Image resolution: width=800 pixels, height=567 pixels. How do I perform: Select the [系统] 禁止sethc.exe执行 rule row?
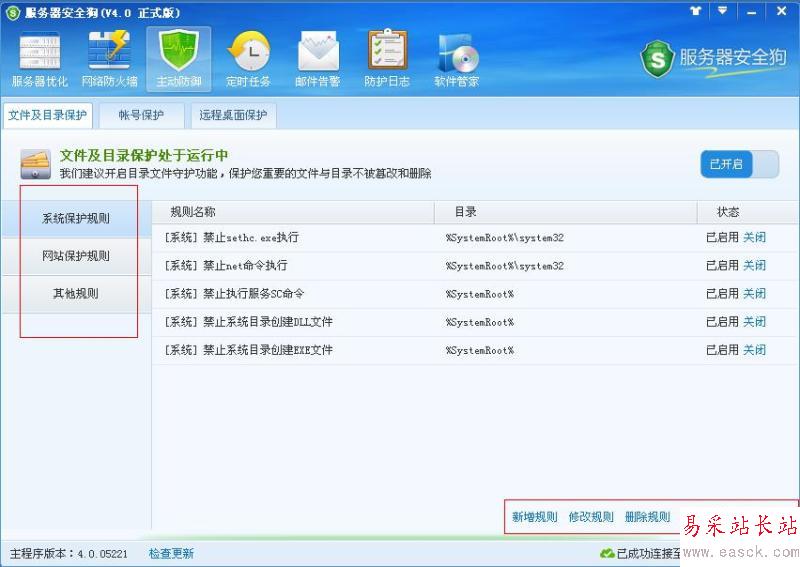(x=476, y=238)
